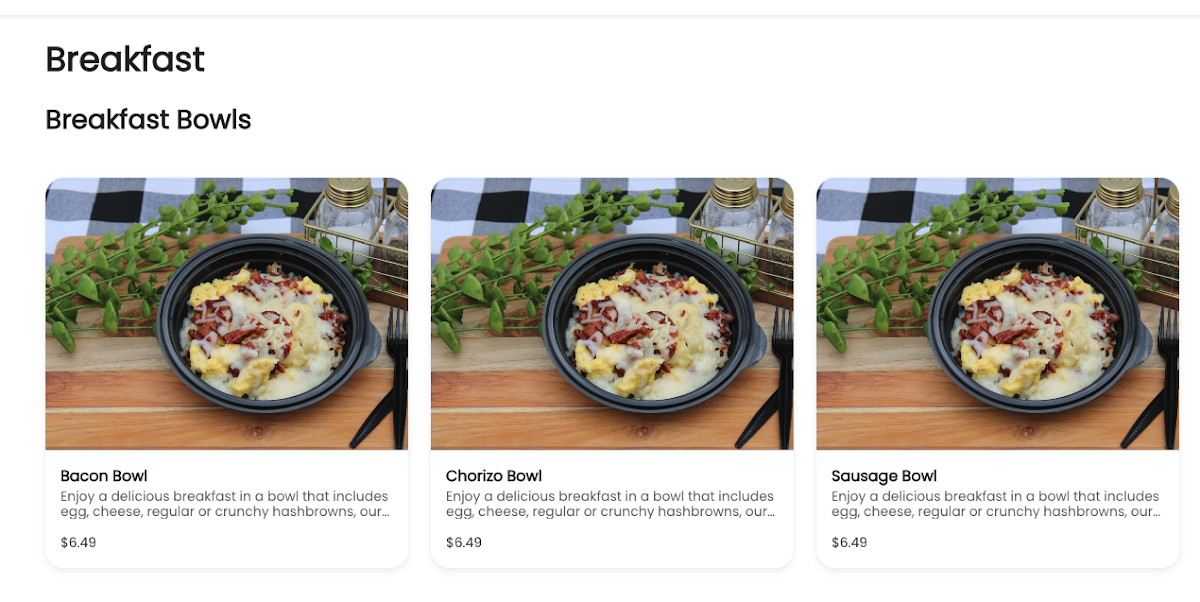Select the Sausage Bowl description text
Image resolution: width=1200 pixels, height=602 pixels.
[x=995, y=504]
